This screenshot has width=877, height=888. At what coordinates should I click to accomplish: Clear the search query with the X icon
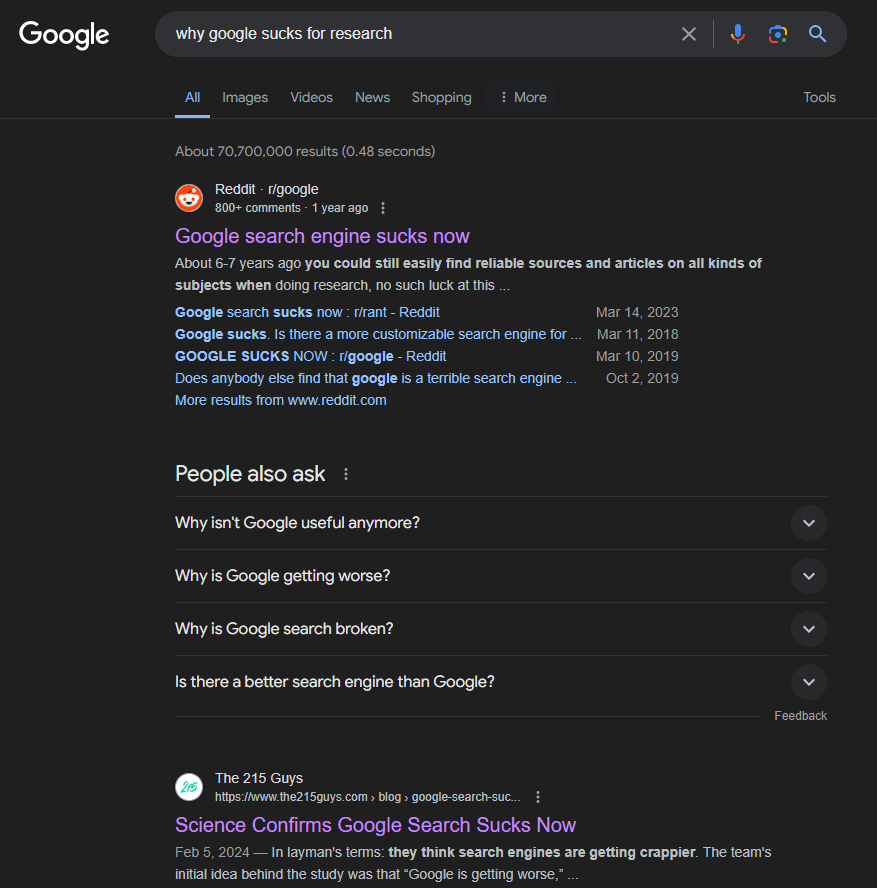[689, 33]
